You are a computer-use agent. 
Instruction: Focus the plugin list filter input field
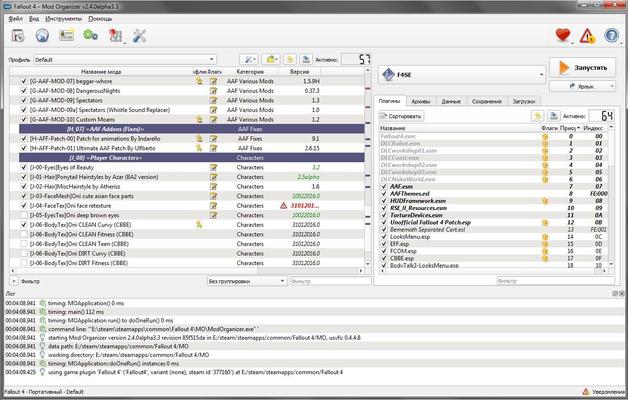(556, 281)
